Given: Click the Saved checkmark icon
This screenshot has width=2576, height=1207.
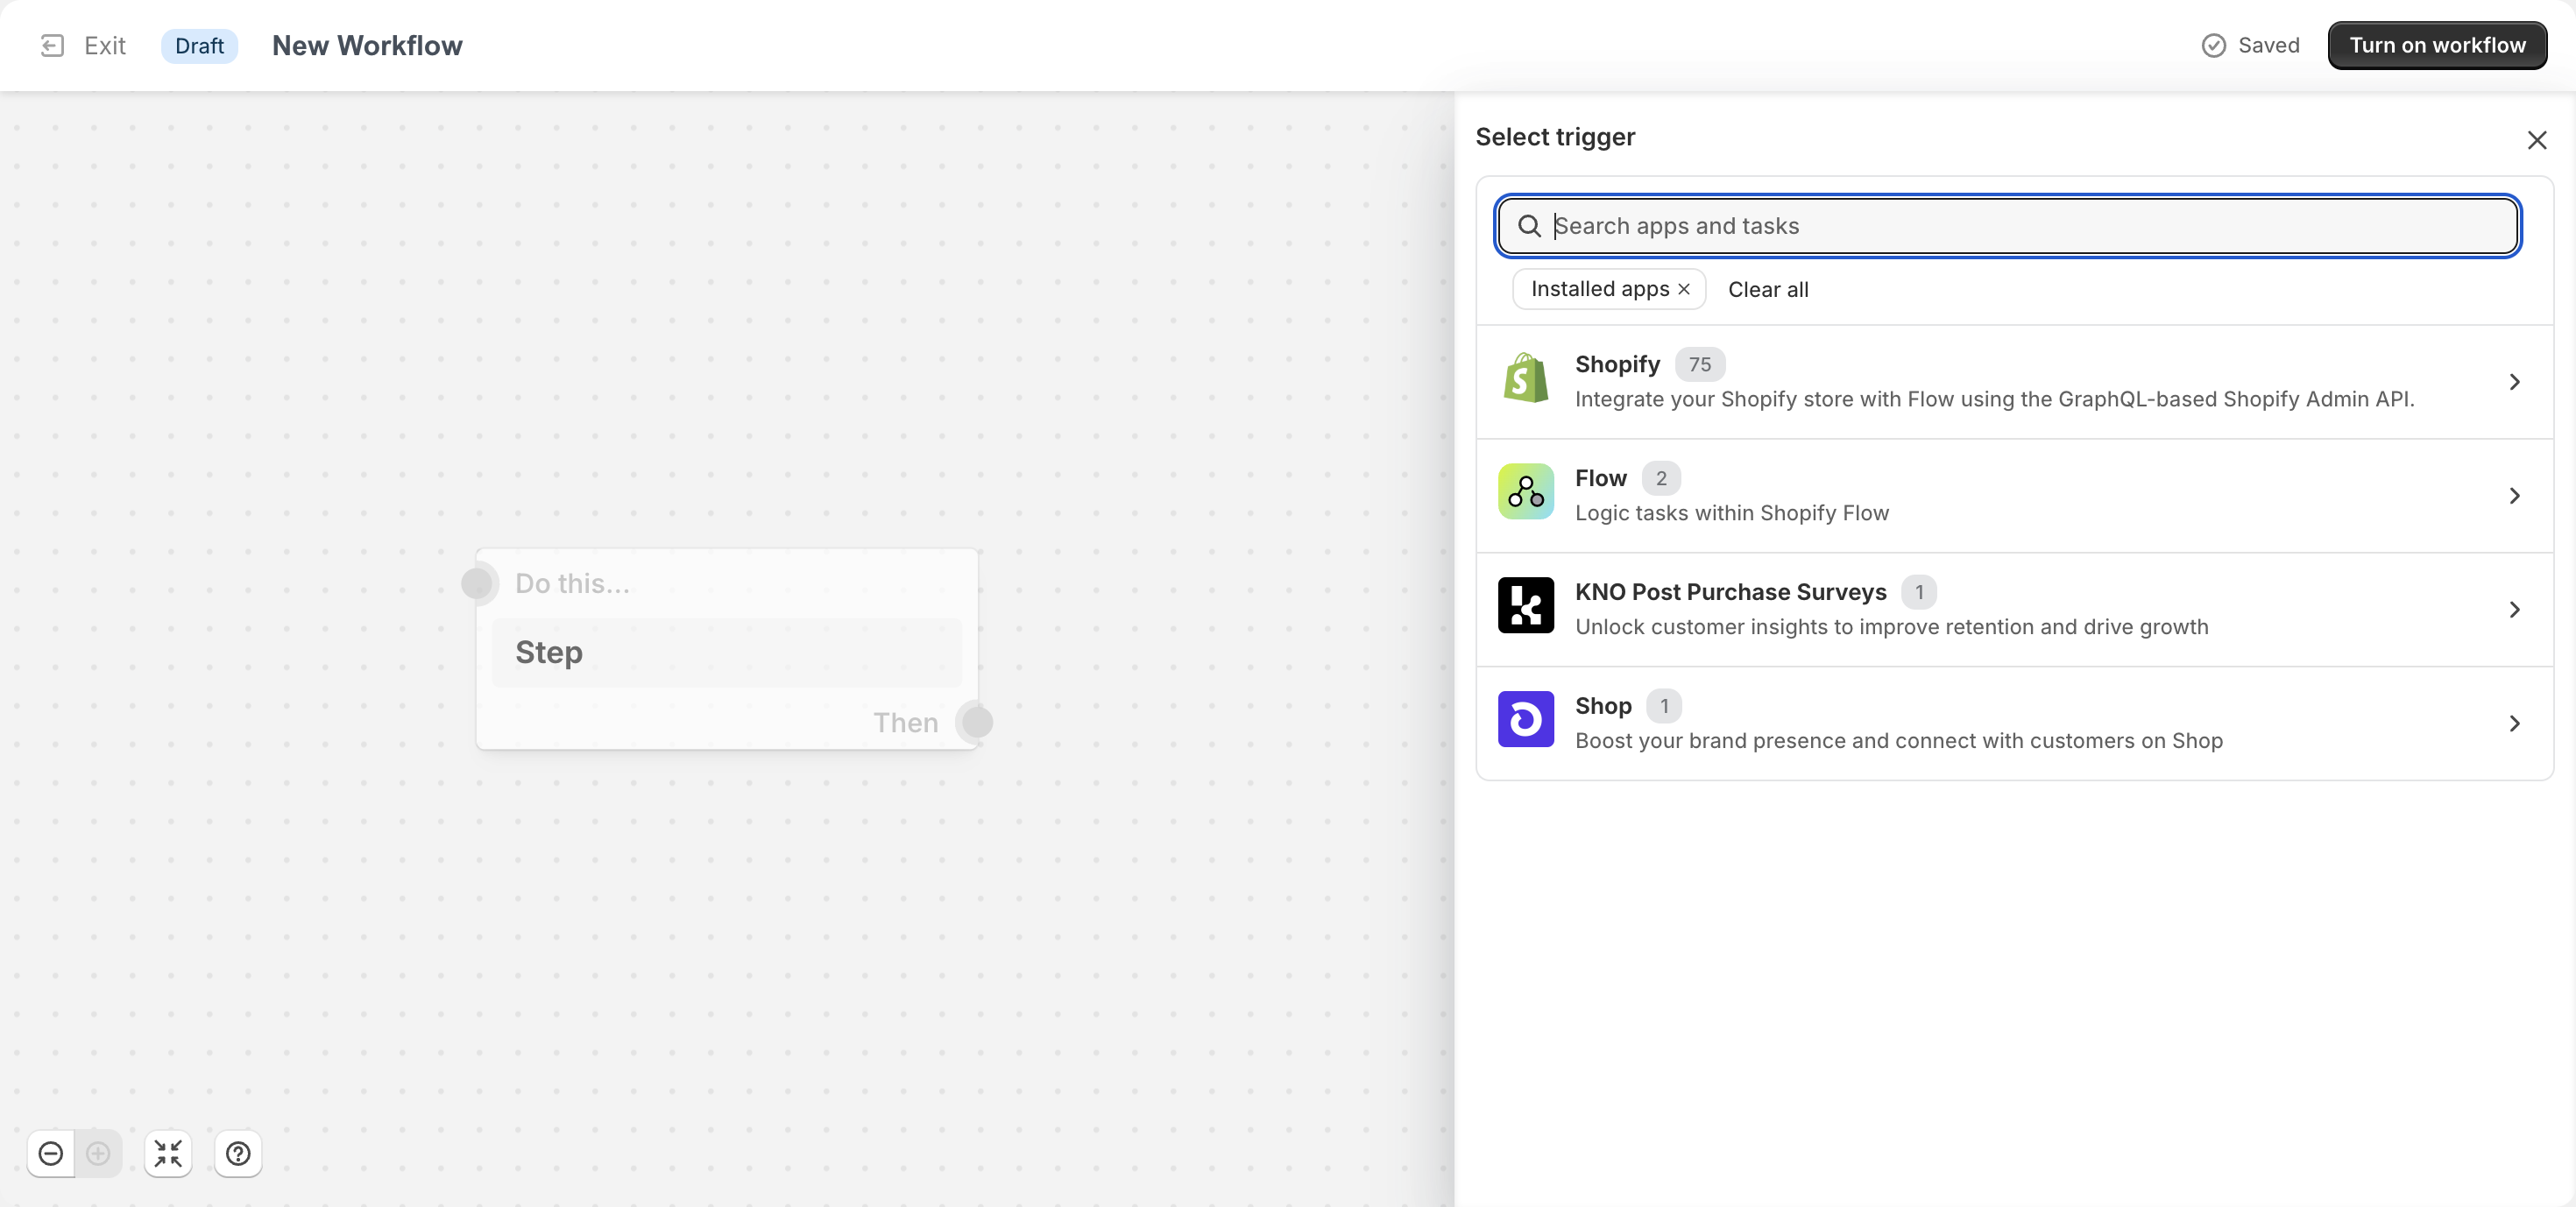Looking at the screenshot, I should coord(2214,46).
